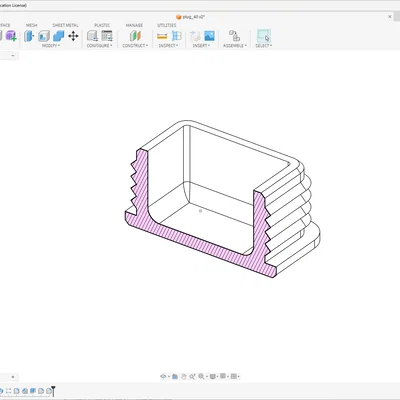Open the CONFIGURE dropdown menu

99,46
